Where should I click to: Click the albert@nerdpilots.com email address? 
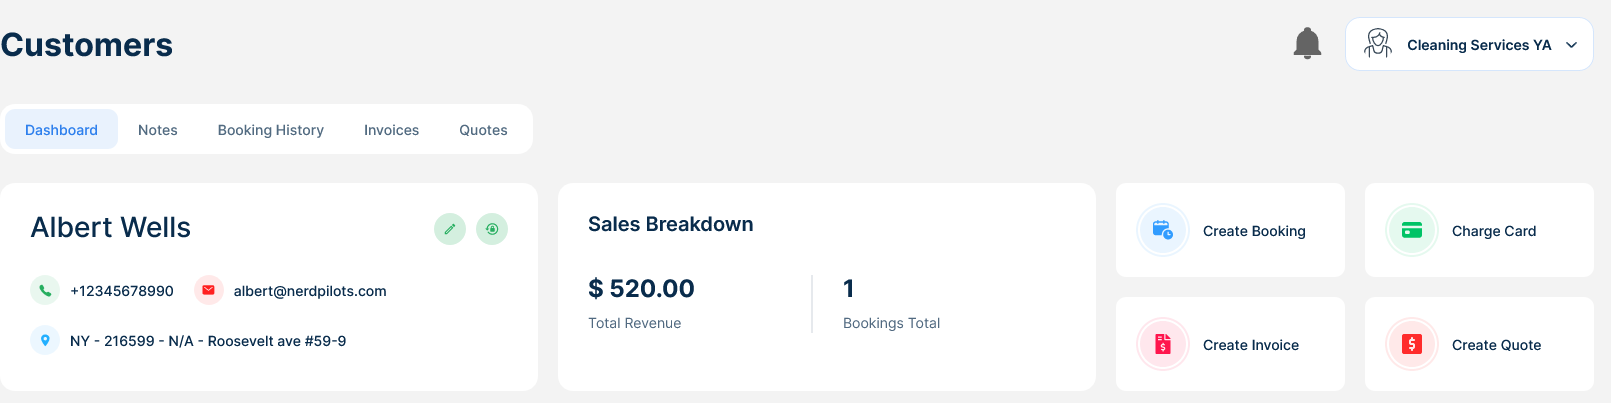pyautogui.click(x=310, y=291)
